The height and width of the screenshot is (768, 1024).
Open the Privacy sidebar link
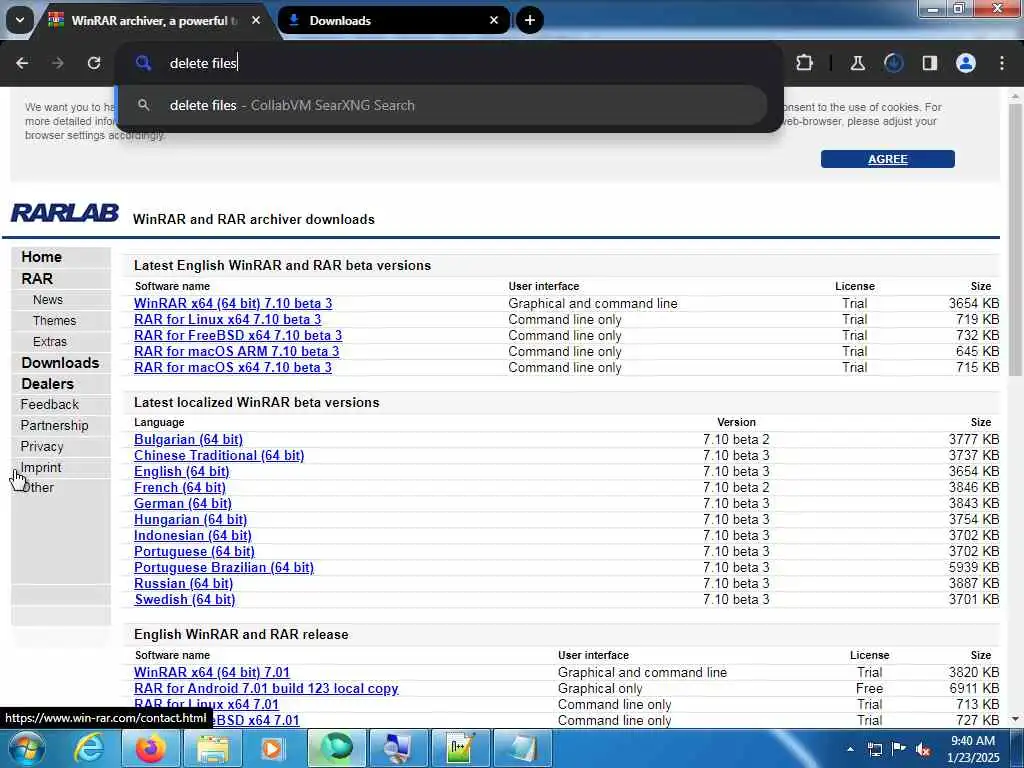[x=42, y=446]
